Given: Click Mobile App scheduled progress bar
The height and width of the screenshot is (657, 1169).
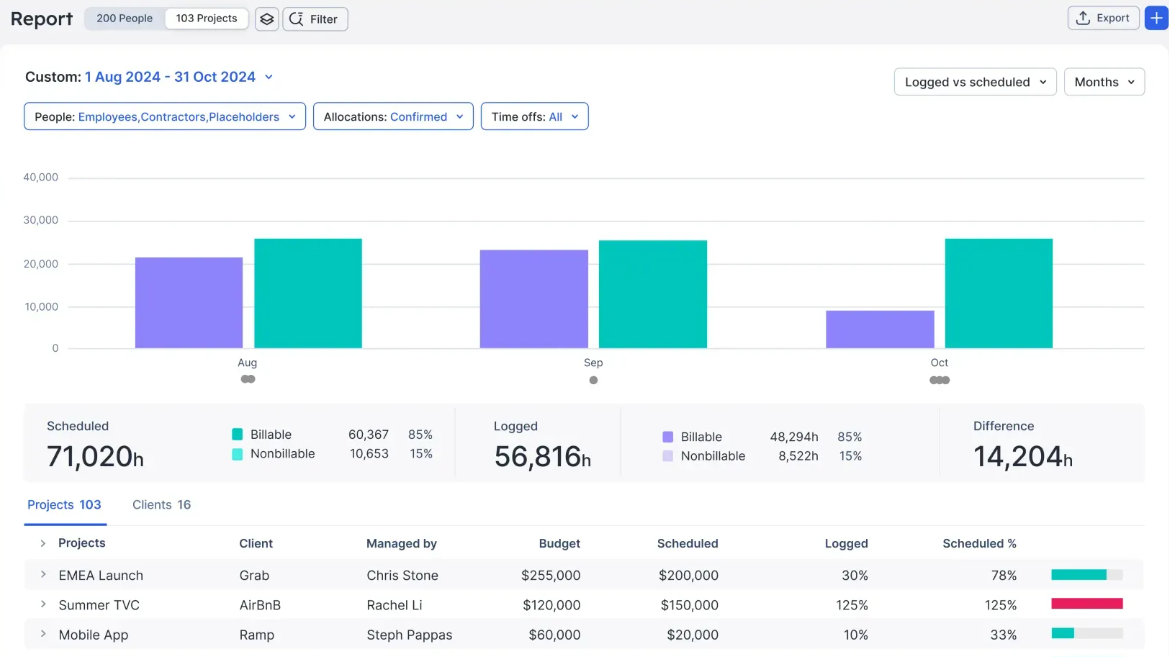Looking at the screenshot, I should (x=1087, y=634).
